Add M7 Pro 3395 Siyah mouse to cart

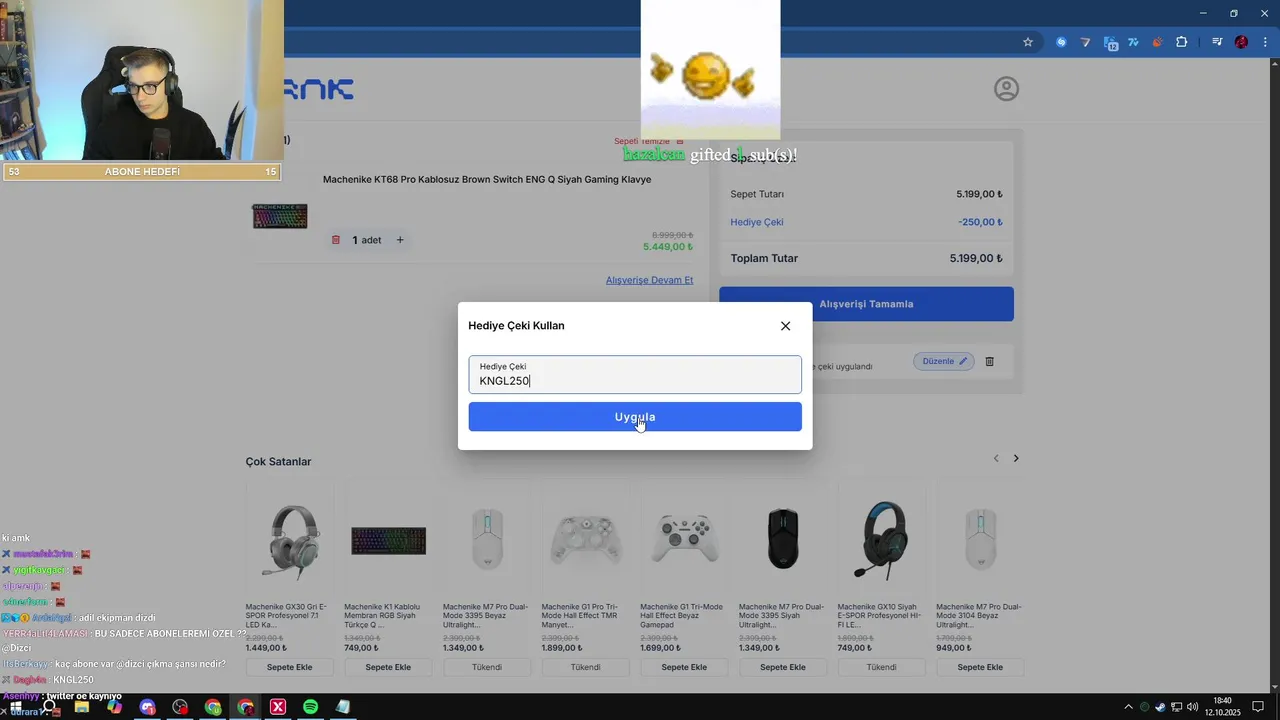click(x=783, y=667)
